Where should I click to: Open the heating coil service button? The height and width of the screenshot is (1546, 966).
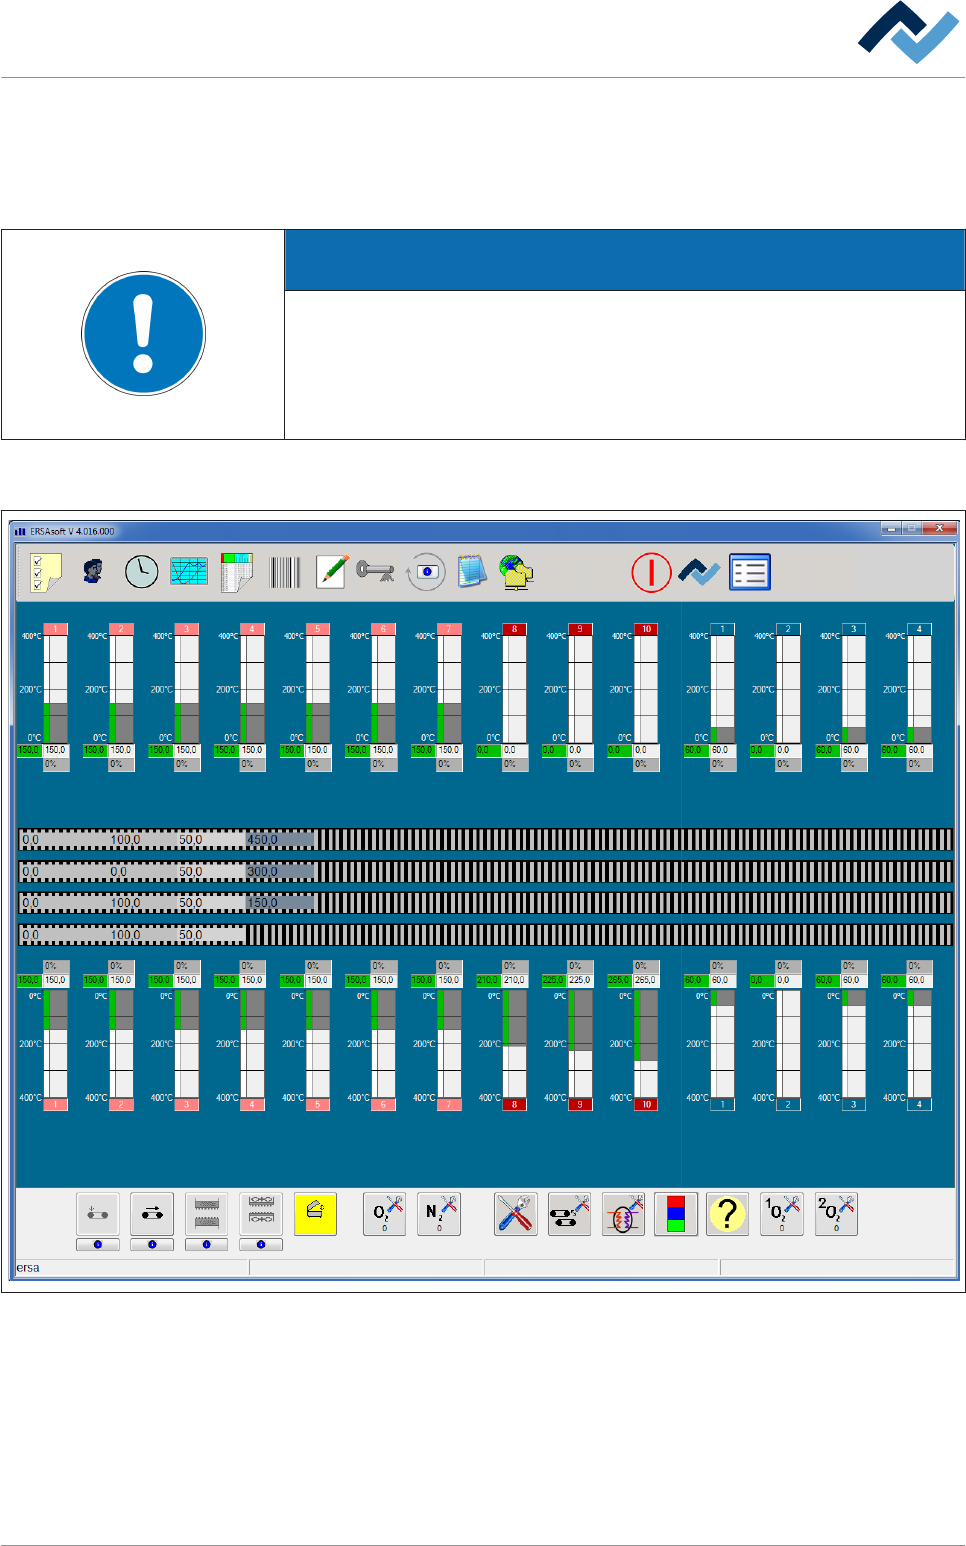623,1214
